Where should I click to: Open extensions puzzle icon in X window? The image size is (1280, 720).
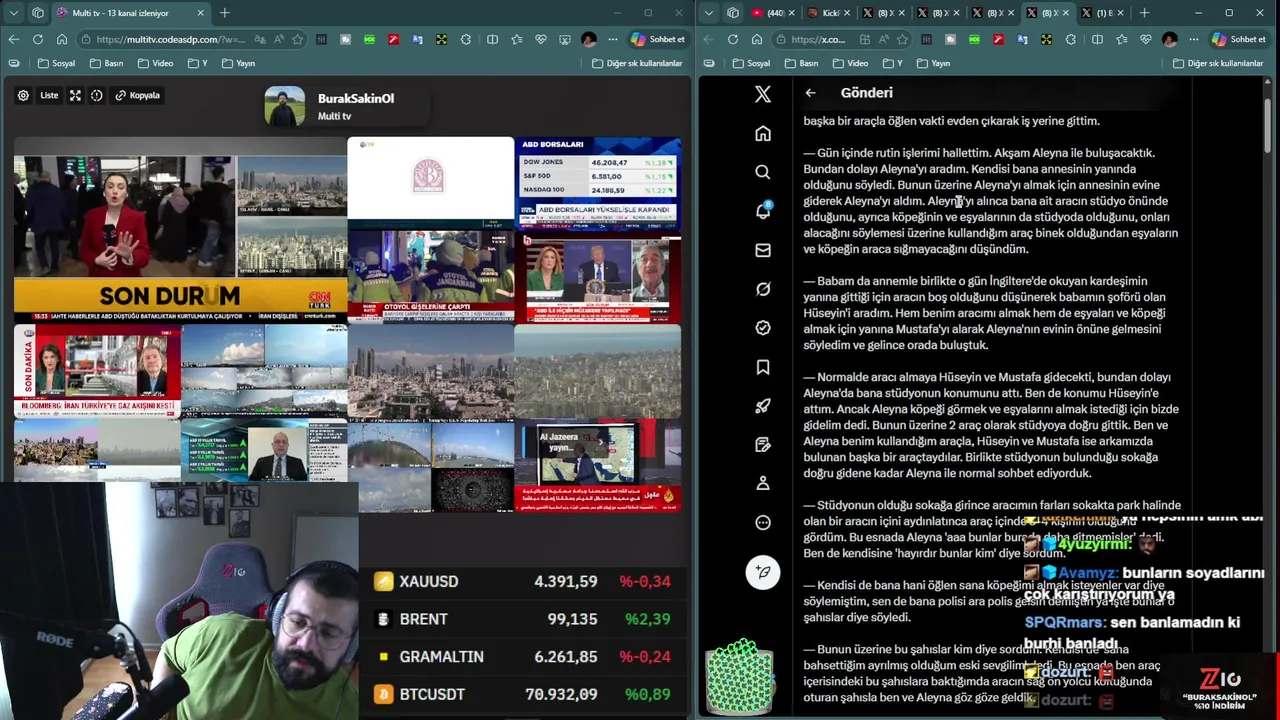pyautogui.click(x=1071, y=39)
